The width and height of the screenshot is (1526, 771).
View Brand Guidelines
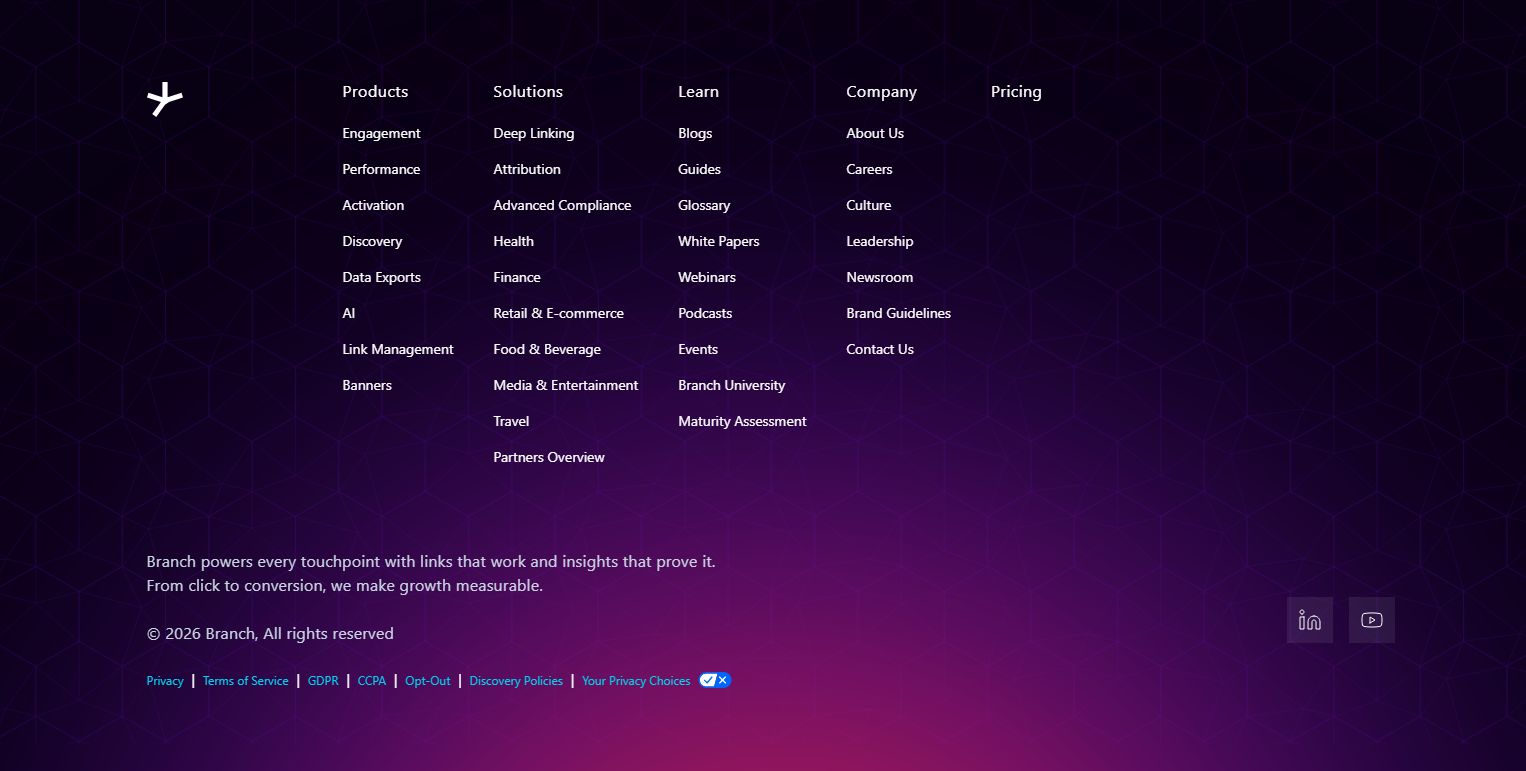[x=898, y=313]
